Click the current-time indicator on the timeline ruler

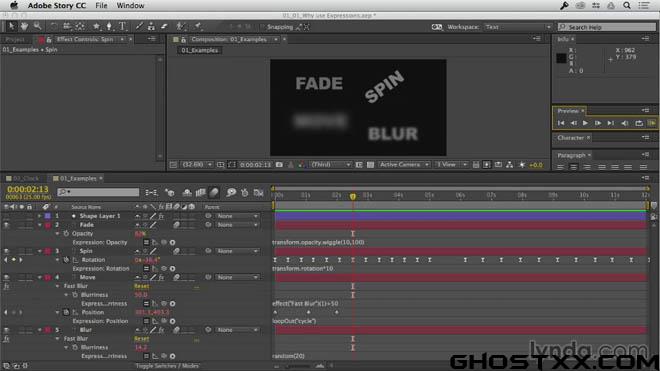click(353, 196)
